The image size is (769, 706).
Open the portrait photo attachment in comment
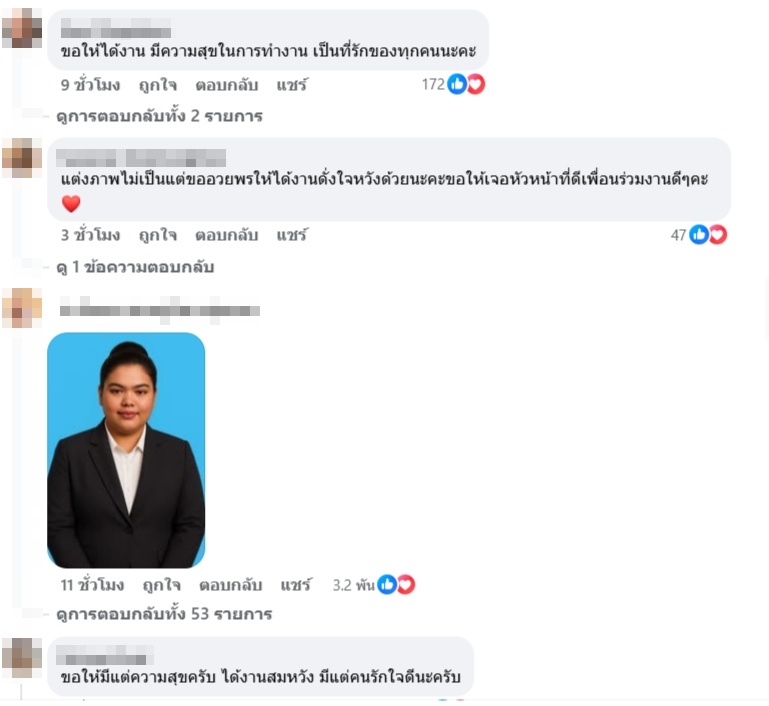pos(126,450)
